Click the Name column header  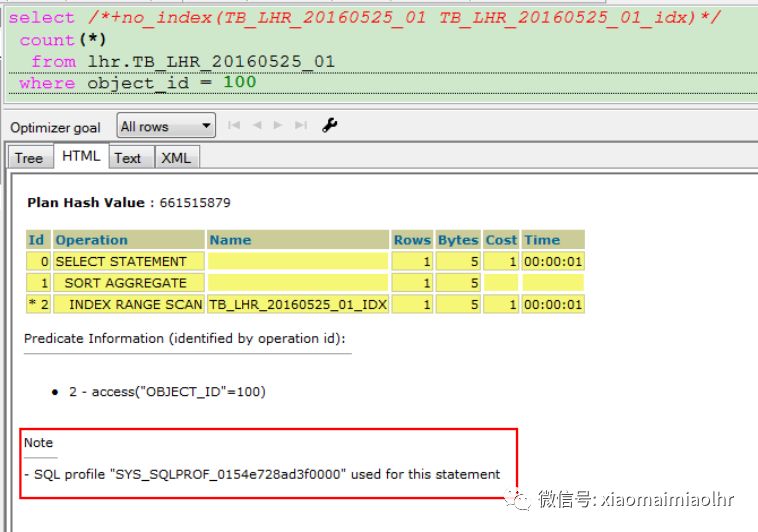click(x=298, y=240)
